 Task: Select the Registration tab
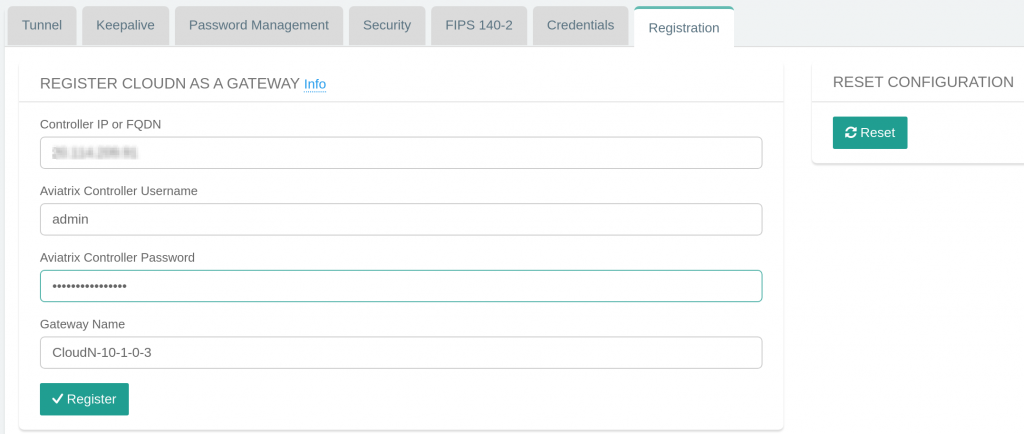pos(684,27)
